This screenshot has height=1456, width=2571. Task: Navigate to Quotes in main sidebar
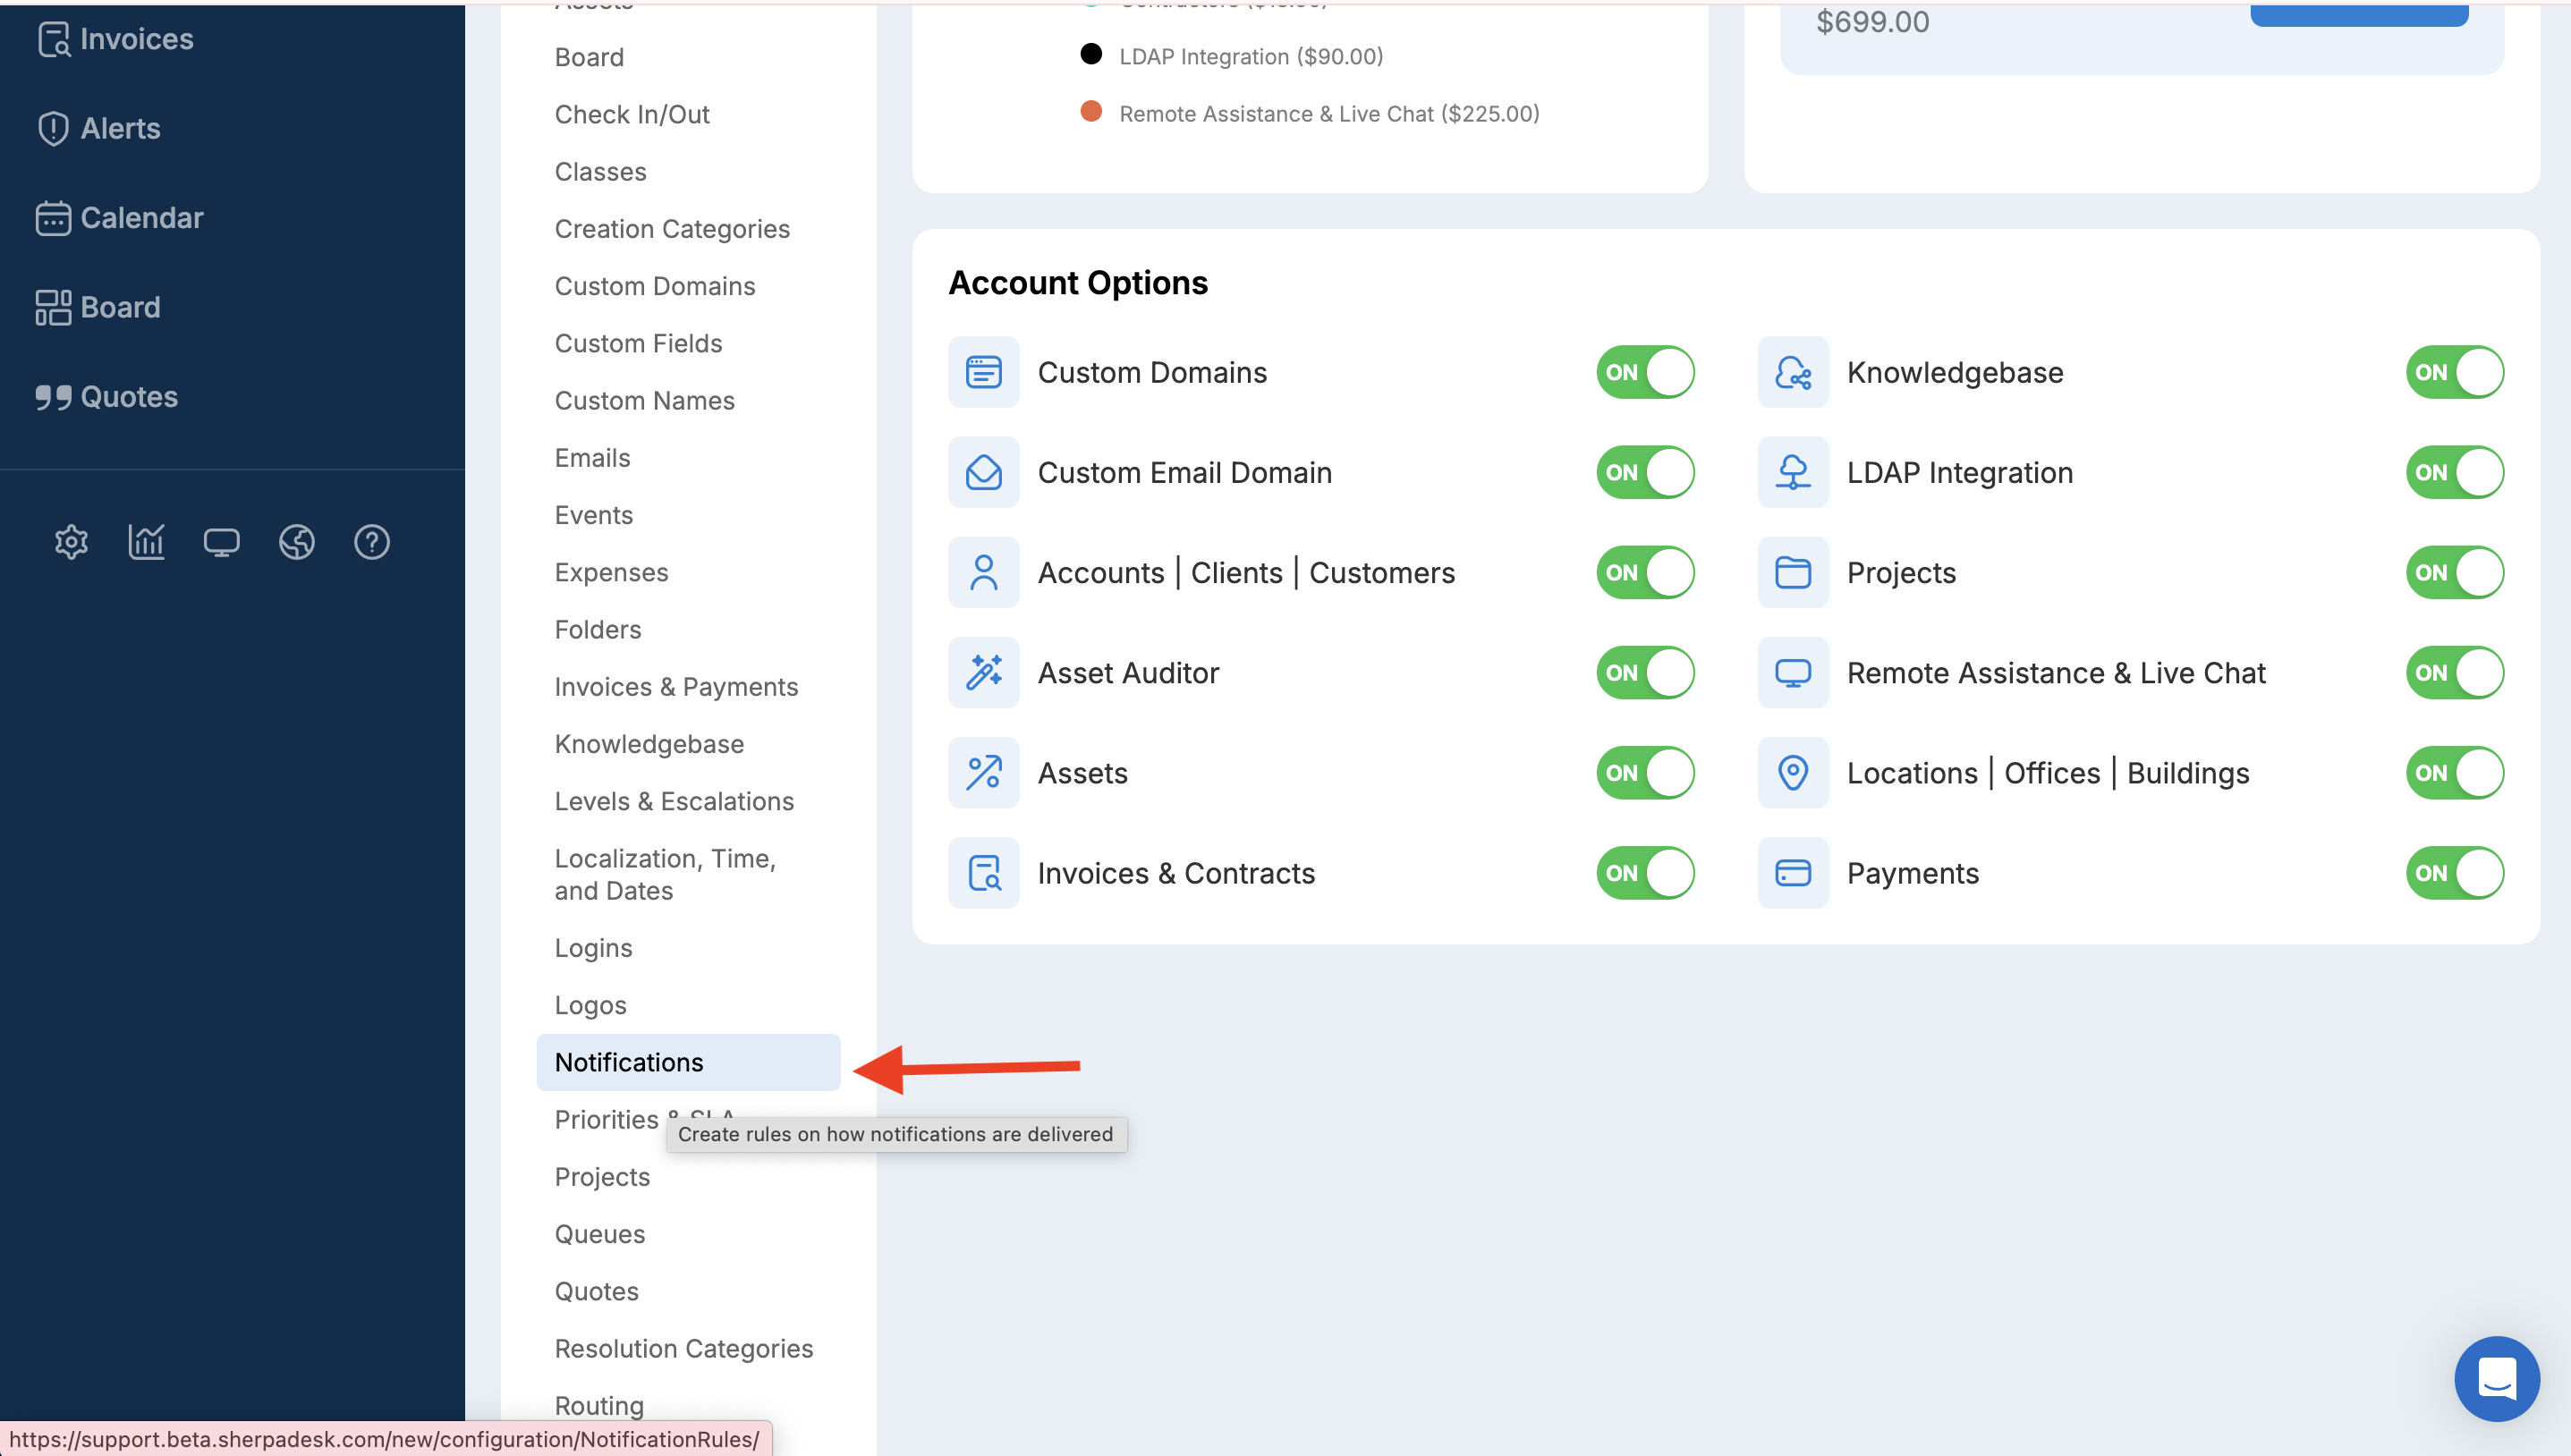128,397
